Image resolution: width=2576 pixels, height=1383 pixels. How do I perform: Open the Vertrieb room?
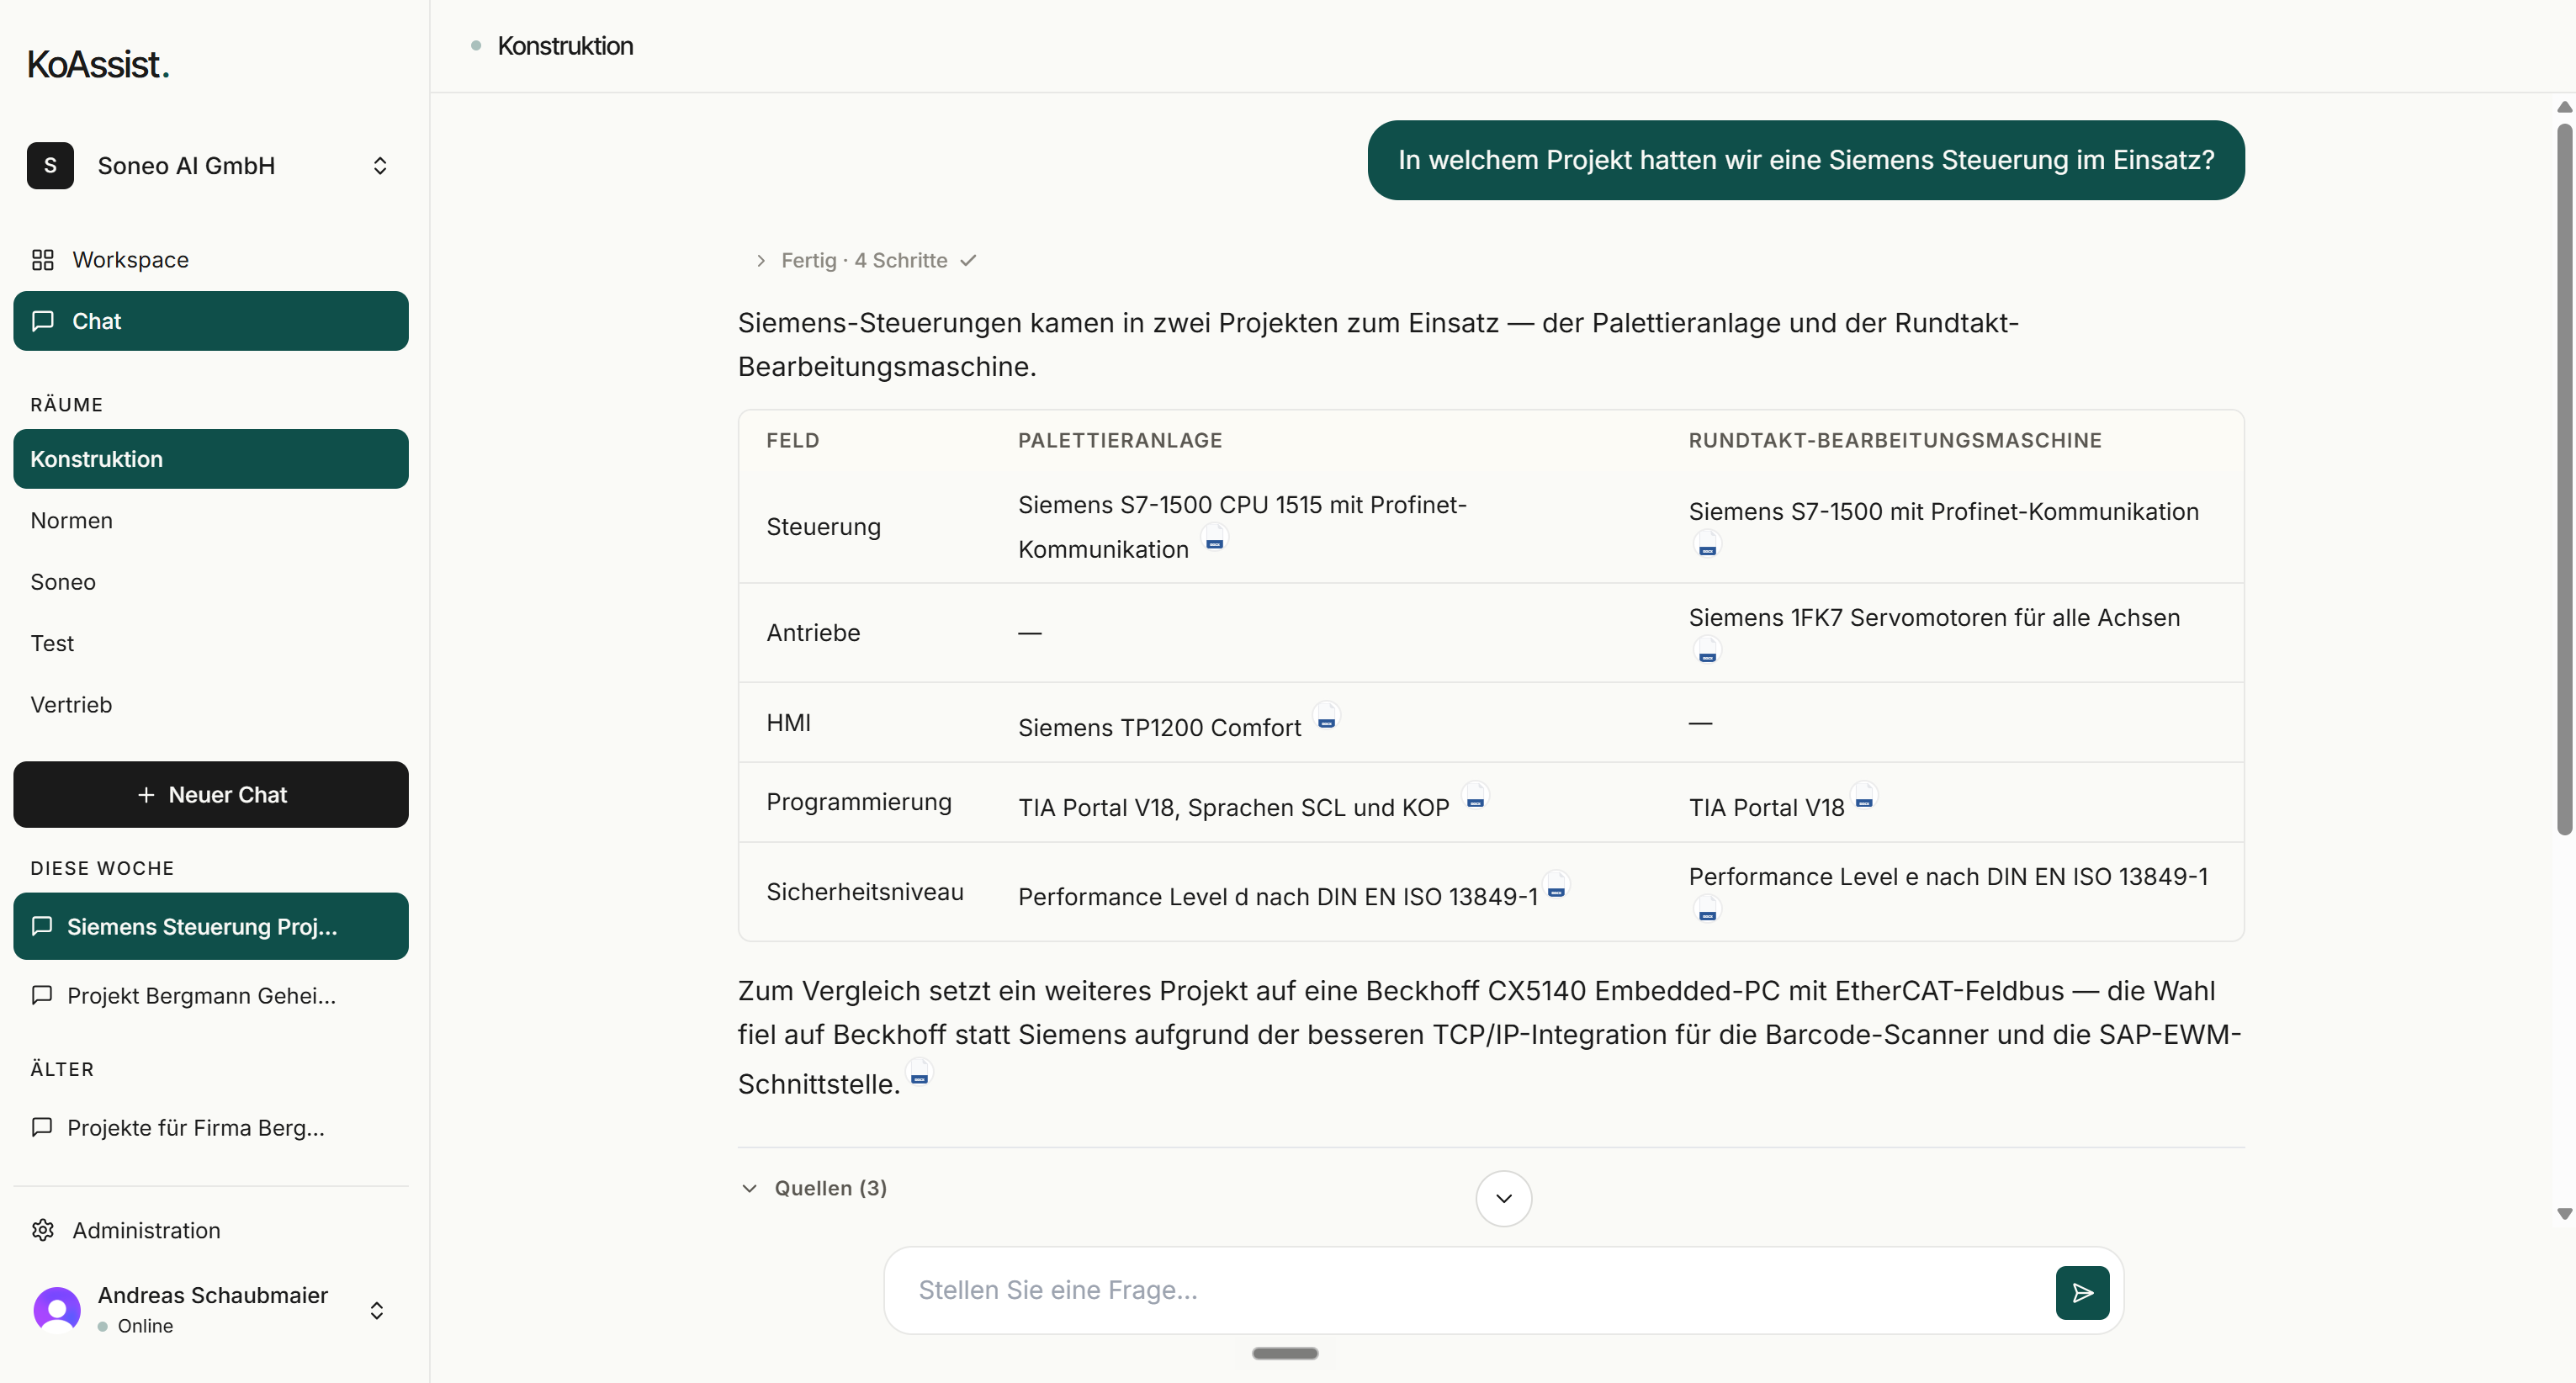(211, 705)
